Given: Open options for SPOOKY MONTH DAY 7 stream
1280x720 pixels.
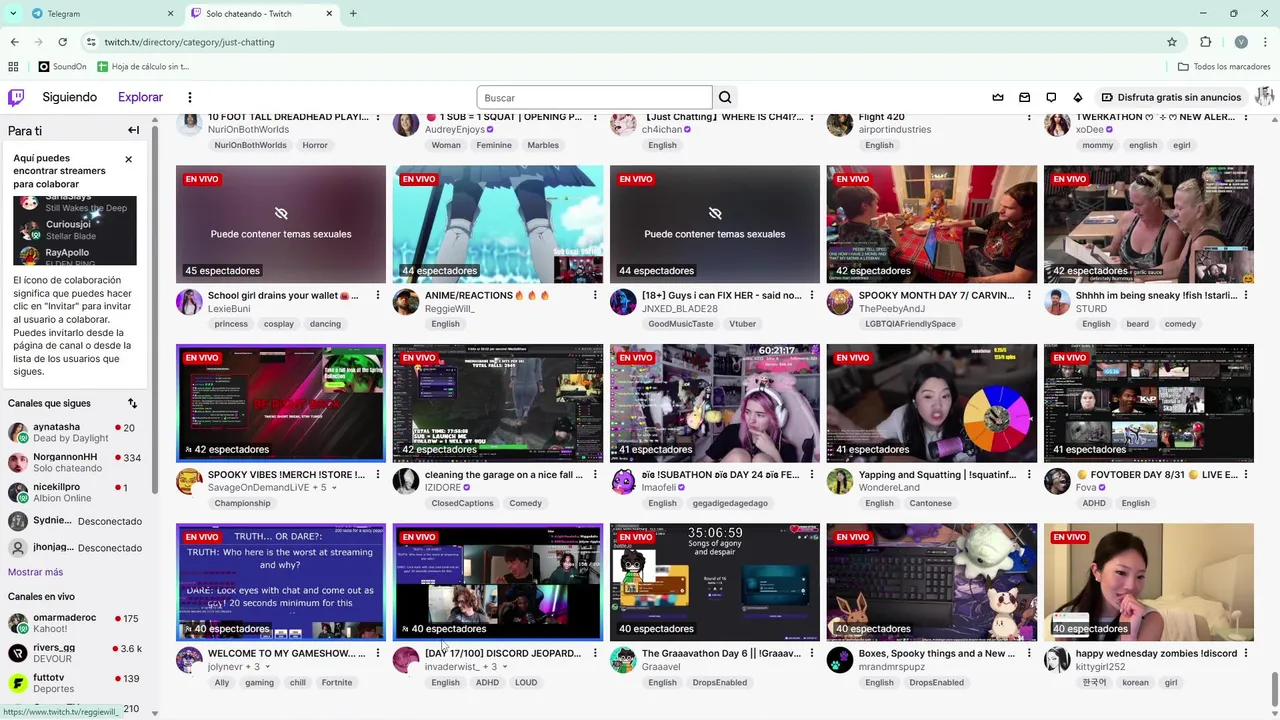Looking at the screenshot, I should (x=1029, y=296).
